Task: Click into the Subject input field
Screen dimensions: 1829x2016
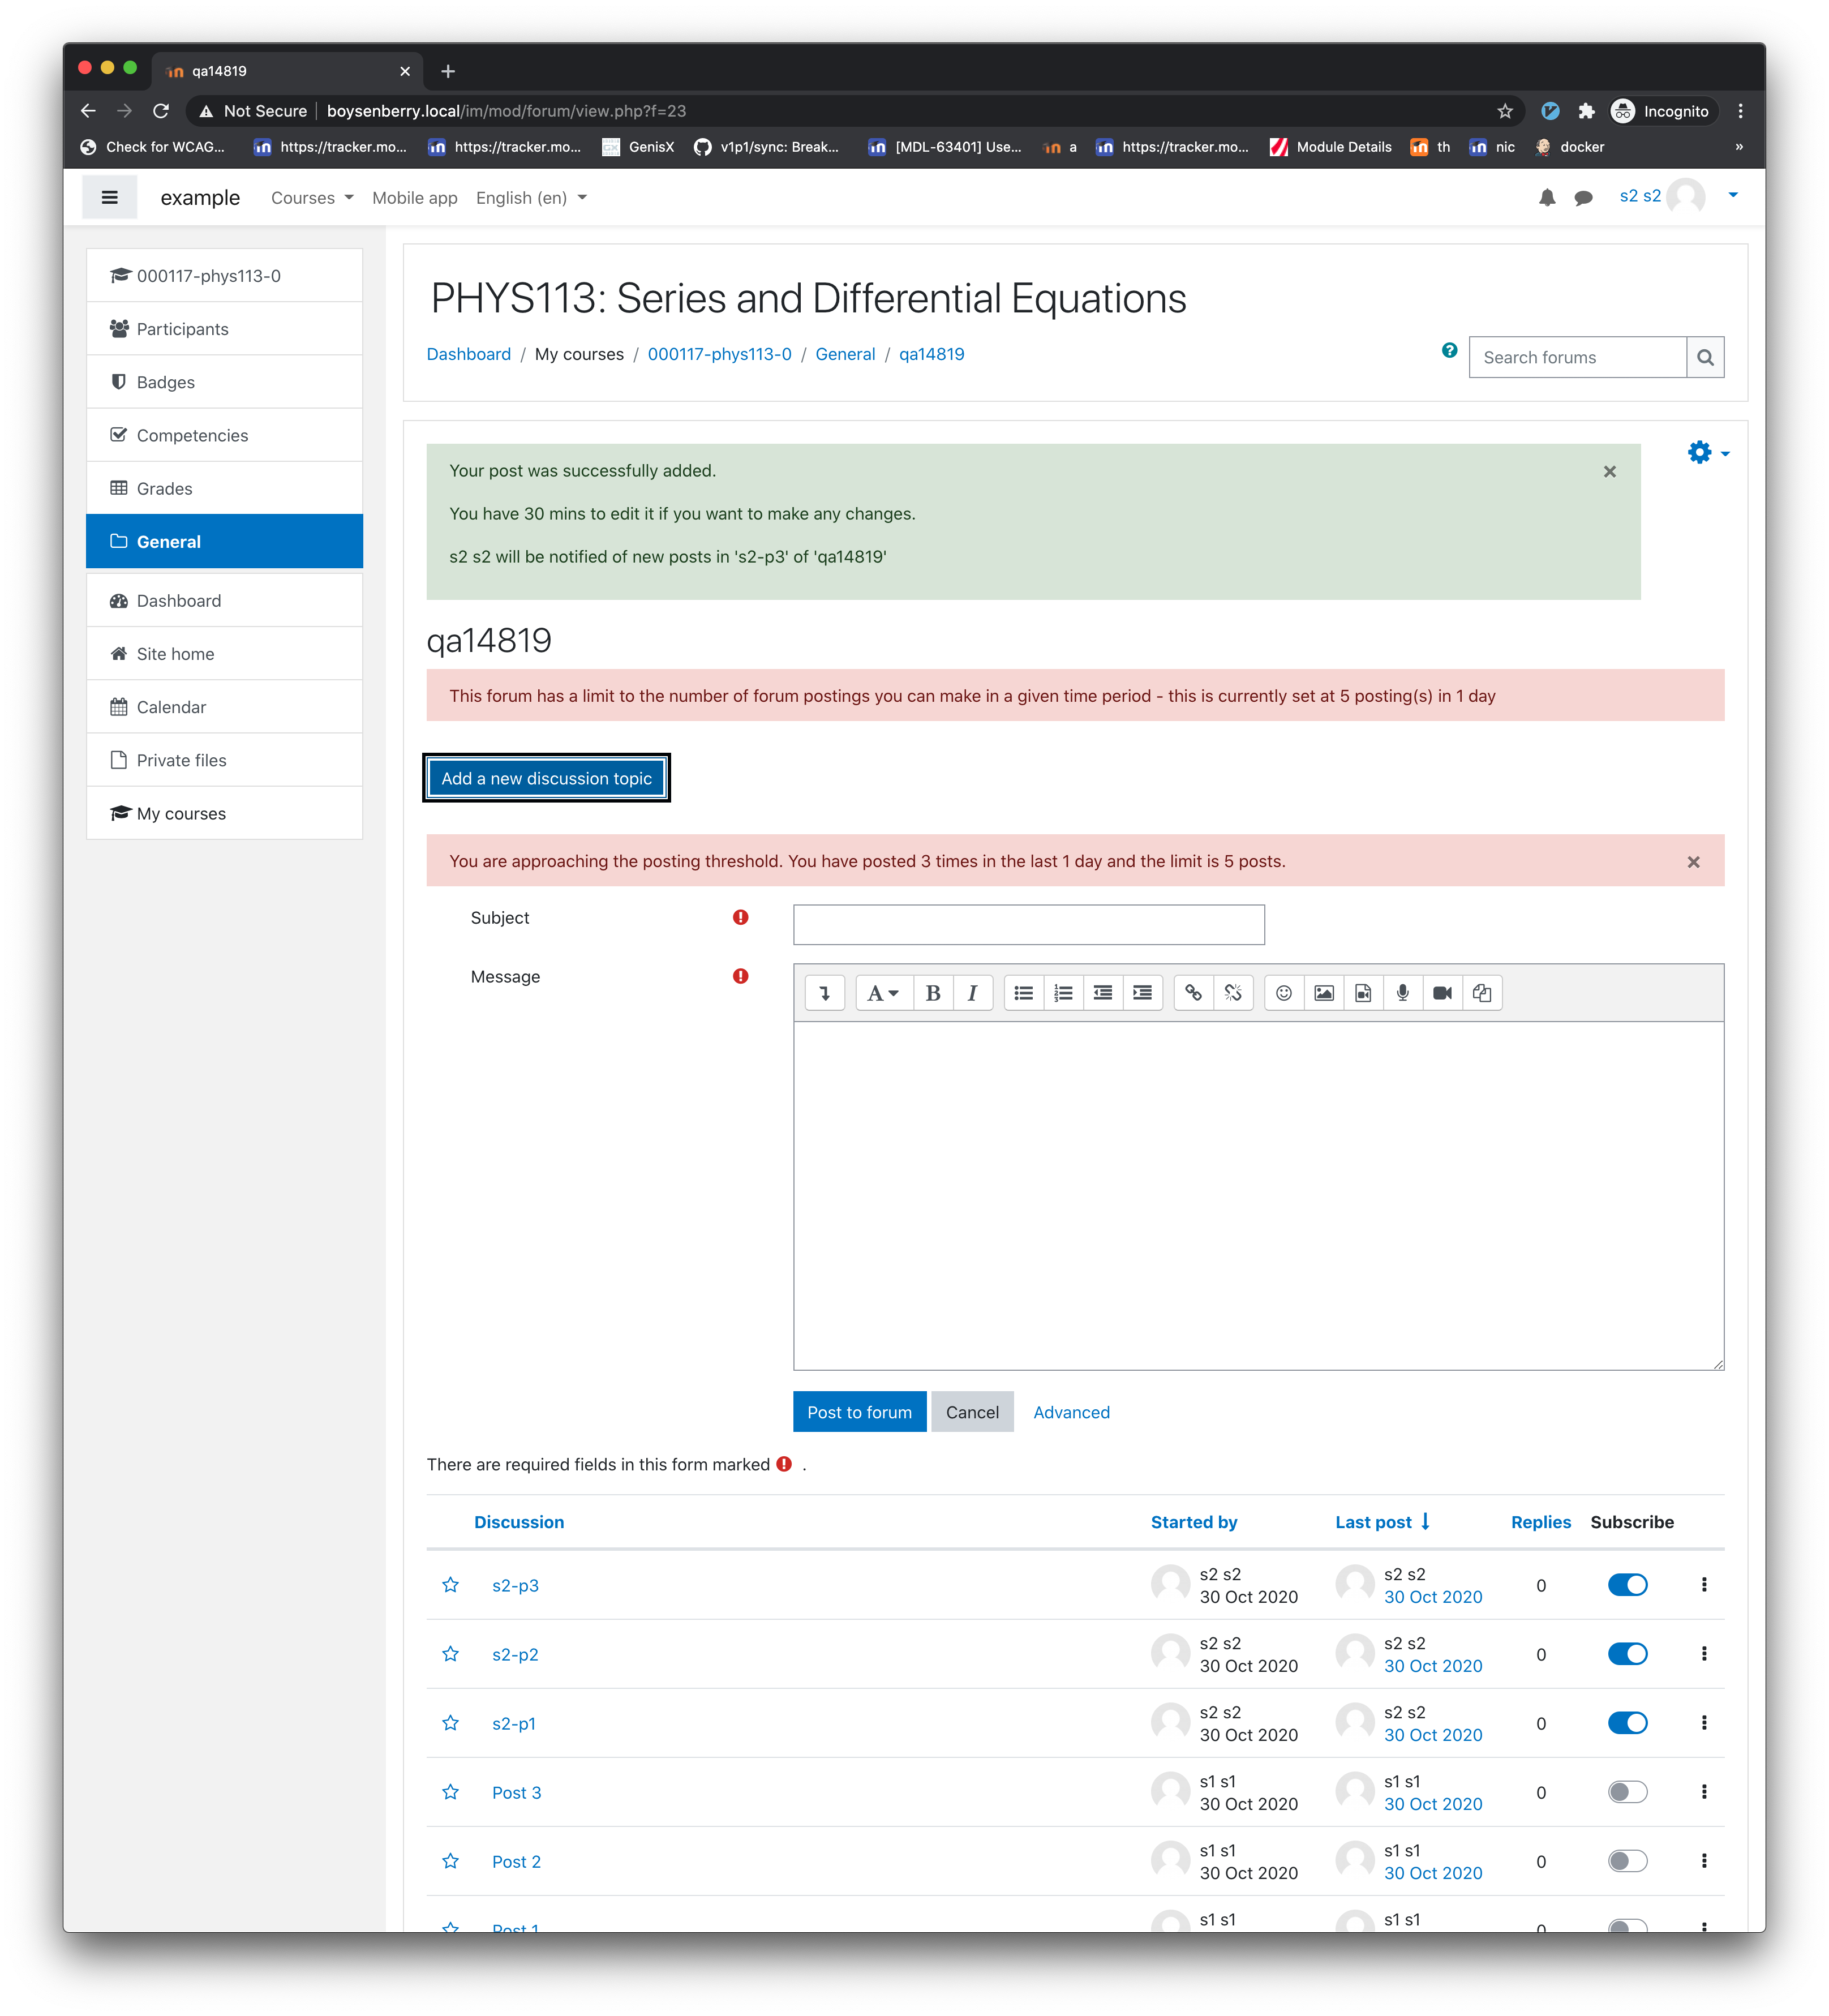Action: pos(1028,924)
